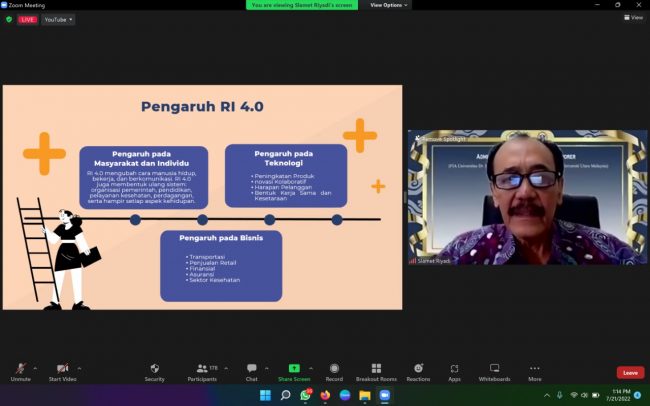
Task: Start recording with the Record button
Action: pyautogui.click(x=334, y=372)
